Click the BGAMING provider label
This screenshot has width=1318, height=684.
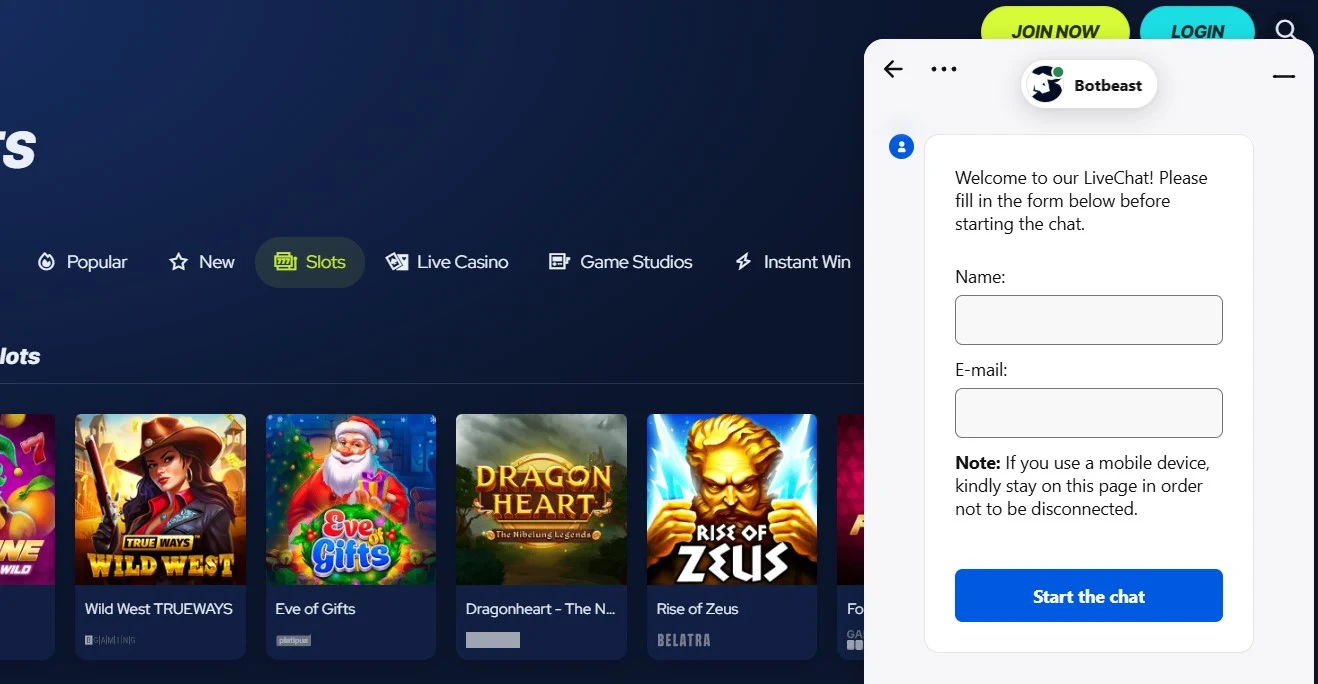(x=110, y=640)
